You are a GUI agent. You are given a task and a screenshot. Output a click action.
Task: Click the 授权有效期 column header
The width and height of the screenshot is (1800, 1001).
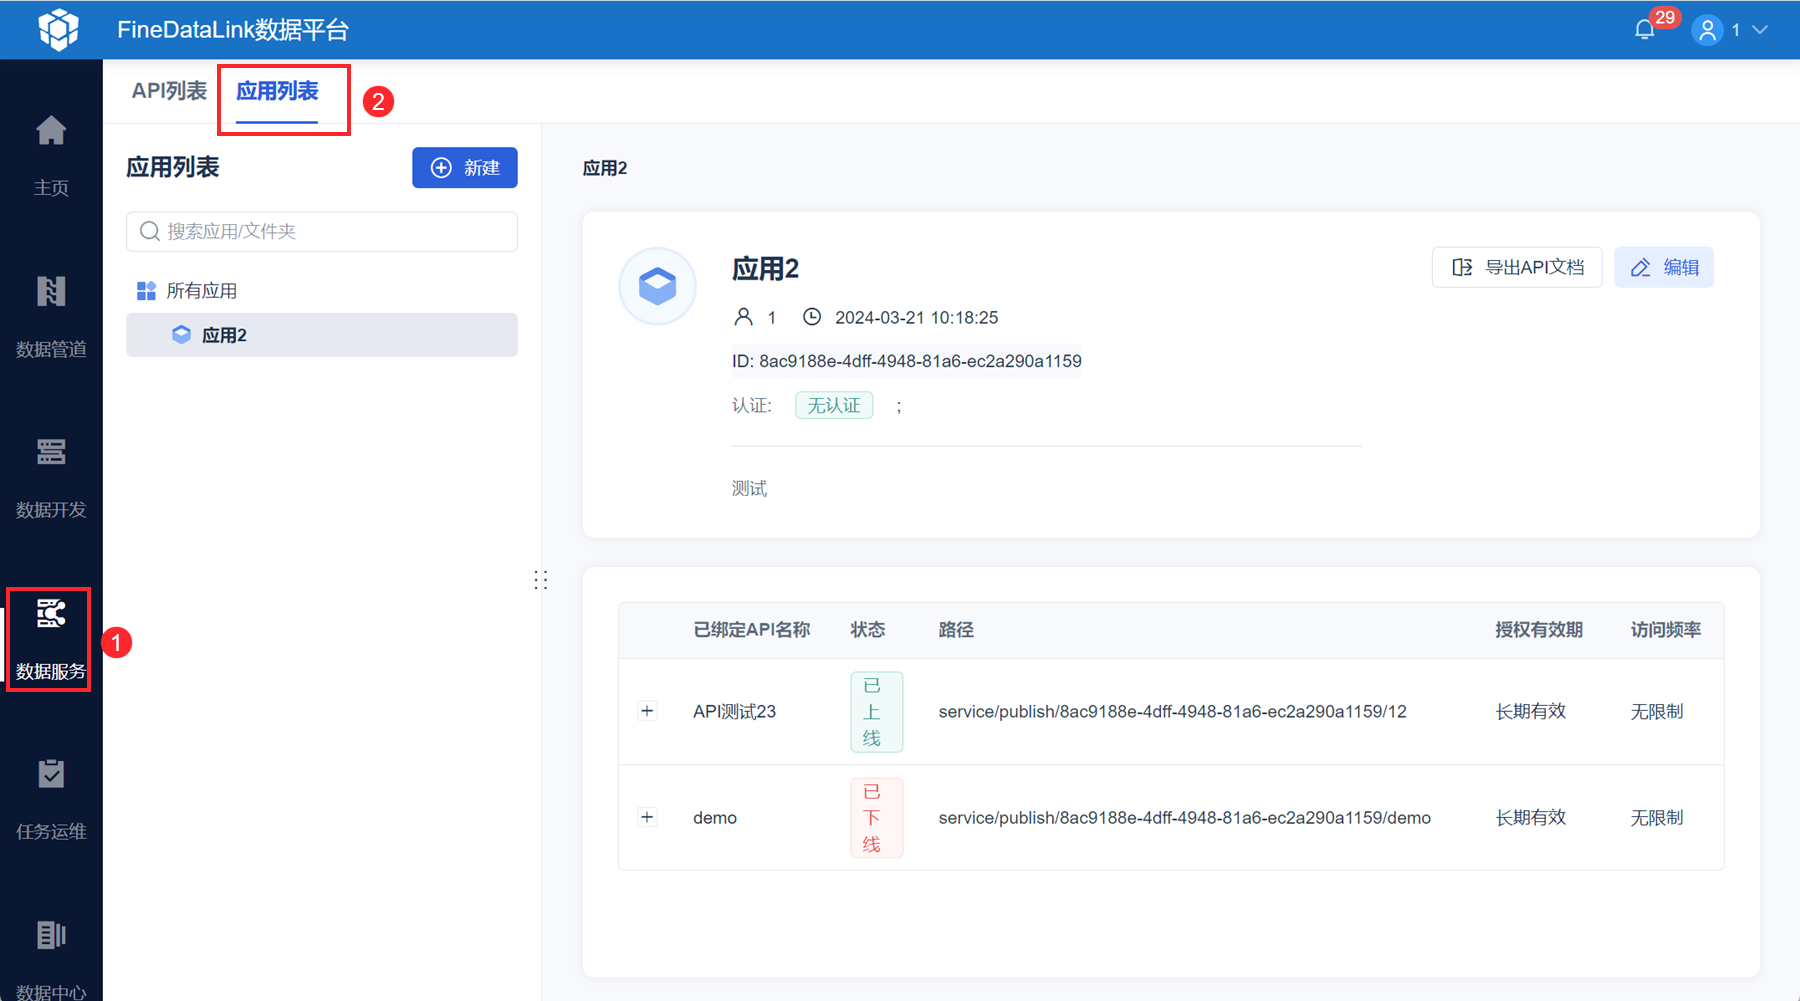point(1539,630)
